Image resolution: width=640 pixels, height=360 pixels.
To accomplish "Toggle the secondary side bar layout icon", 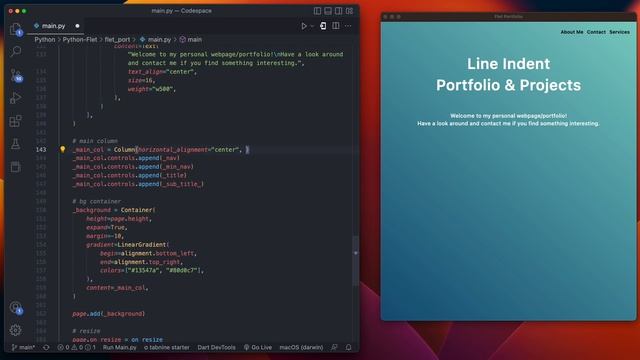I will pos(338,11).
